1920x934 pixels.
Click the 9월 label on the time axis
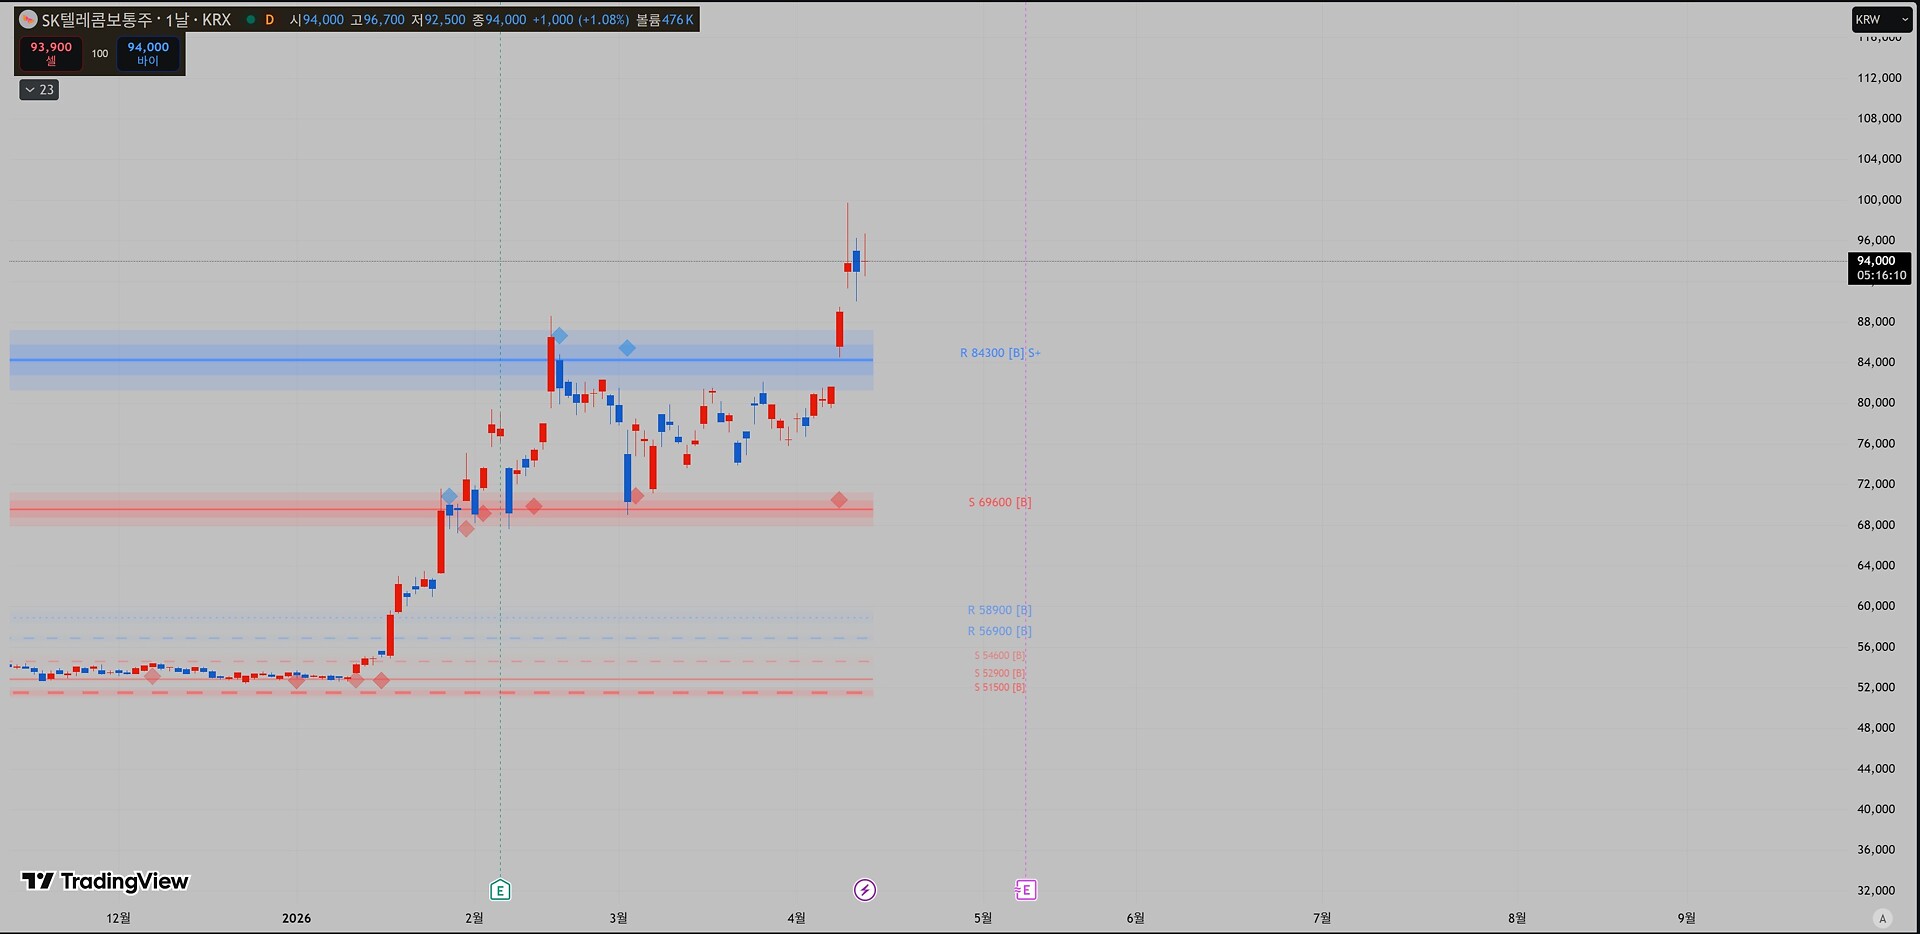point(1686,918)
